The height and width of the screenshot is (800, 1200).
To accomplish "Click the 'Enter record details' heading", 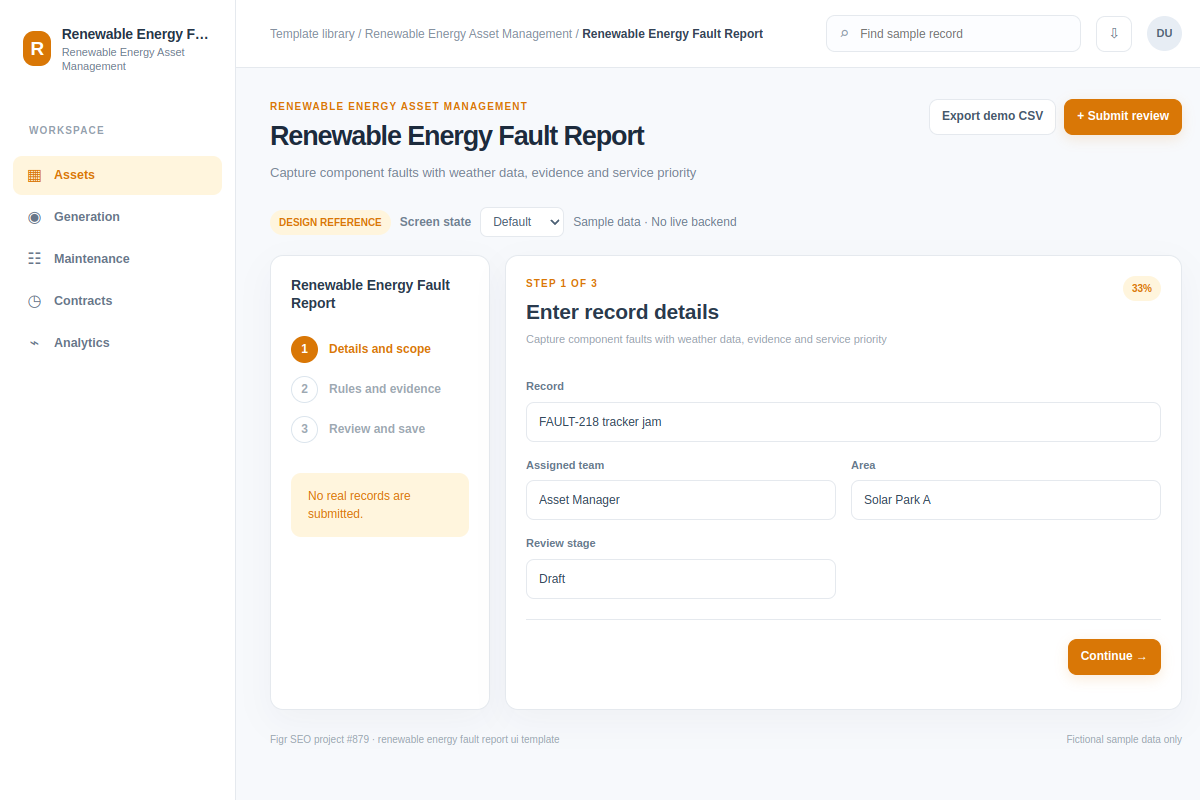I will point(622,312).
